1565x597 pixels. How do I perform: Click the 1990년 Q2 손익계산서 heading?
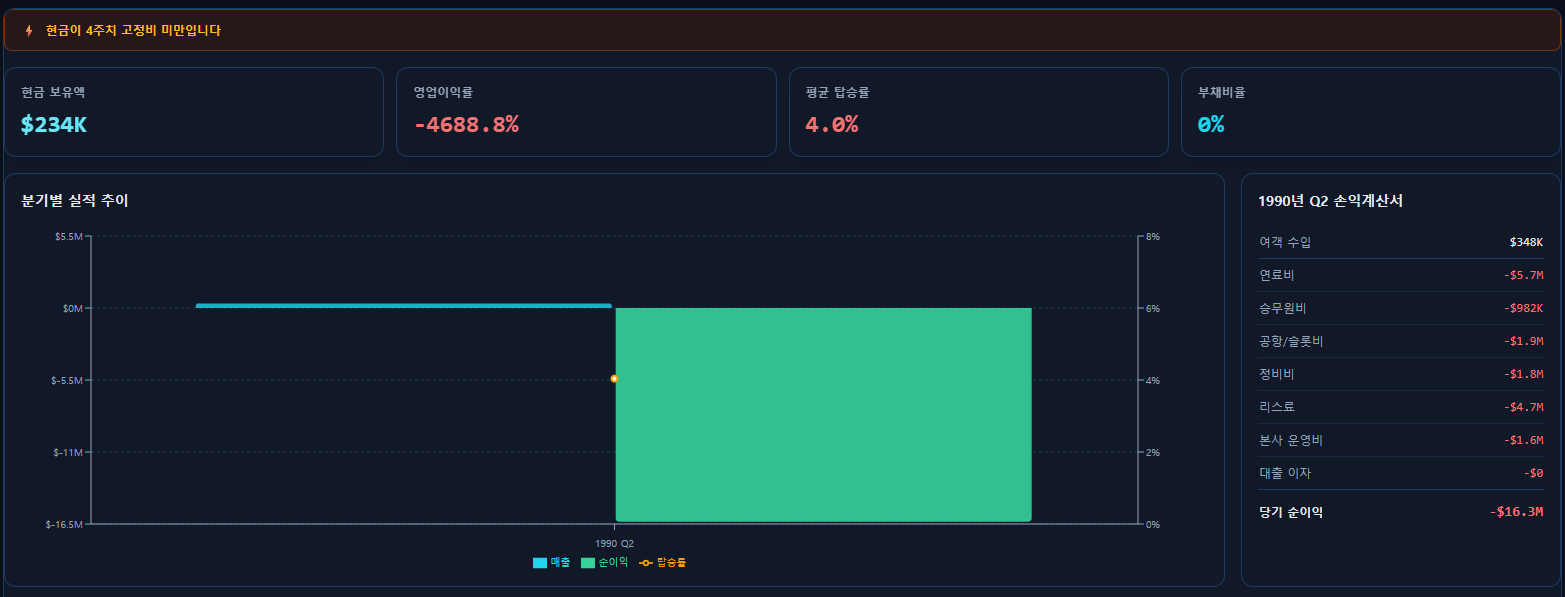1330,201
